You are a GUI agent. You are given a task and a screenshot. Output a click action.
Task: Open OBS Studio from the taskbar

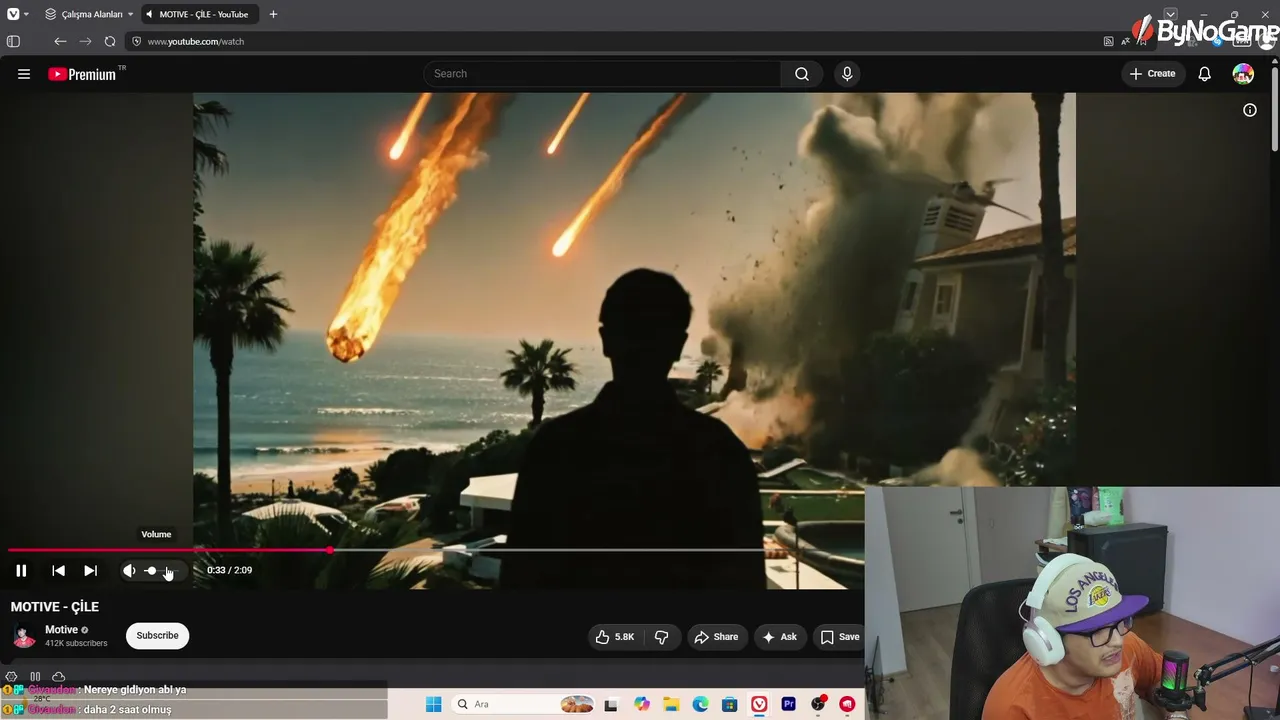[818, 704]
